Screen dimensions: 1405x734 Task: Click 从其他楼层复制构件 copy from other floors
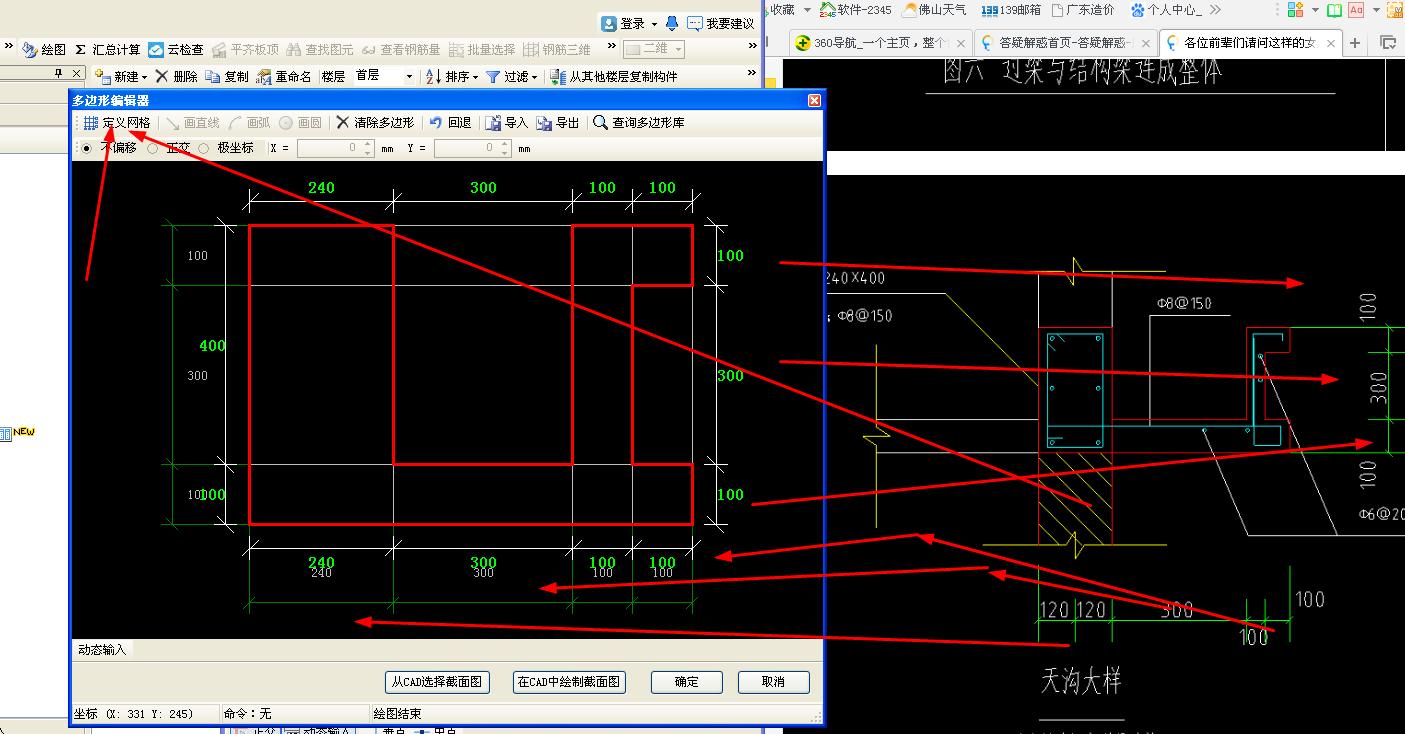click(x=613, y=76)
